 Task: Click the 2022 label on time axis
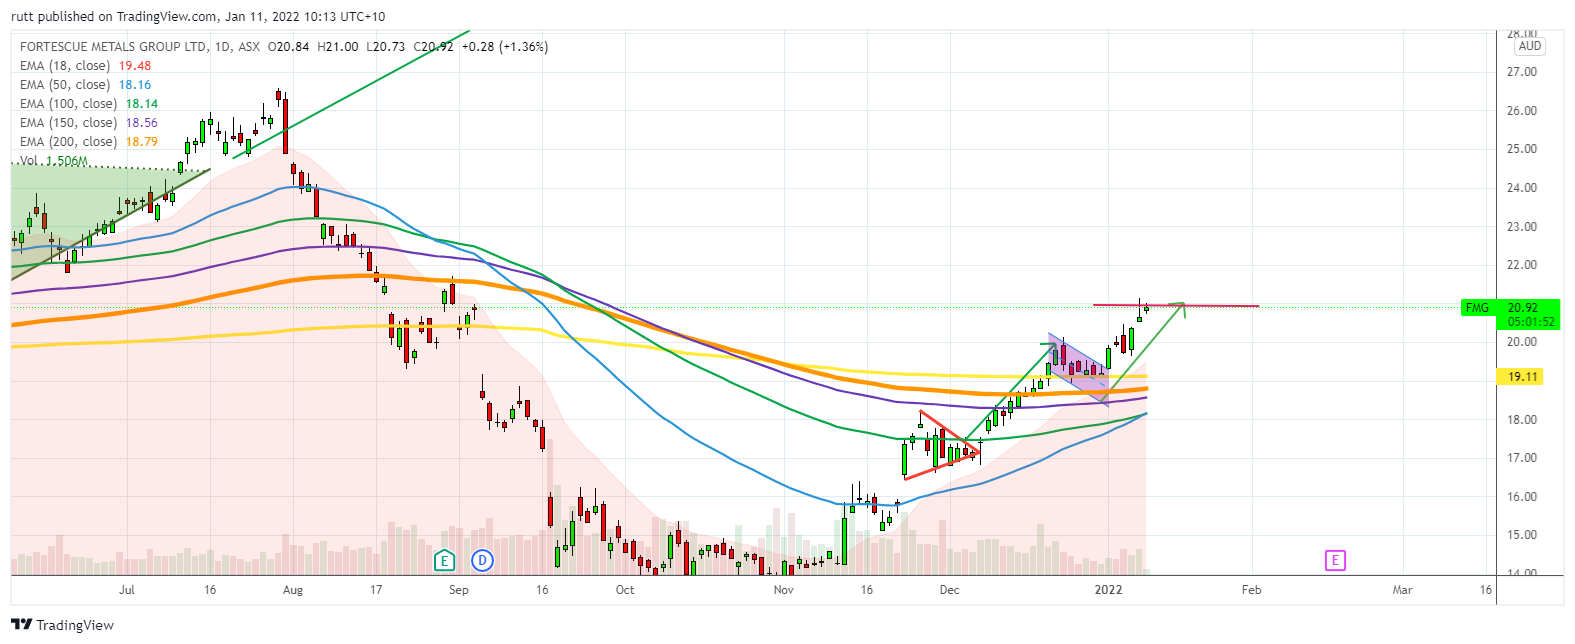click(1108, 590)
